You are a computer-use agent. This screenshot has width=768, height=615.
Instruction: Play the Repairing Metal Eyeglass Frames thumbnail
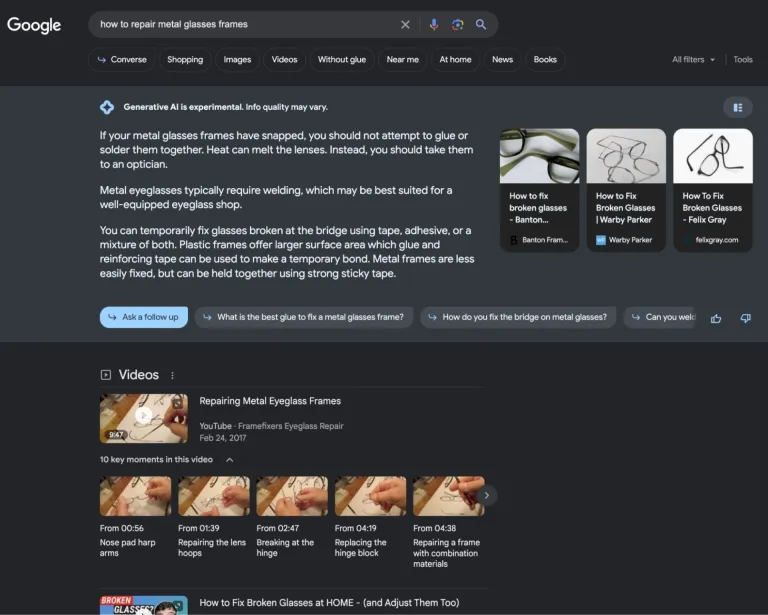point(144,418)
